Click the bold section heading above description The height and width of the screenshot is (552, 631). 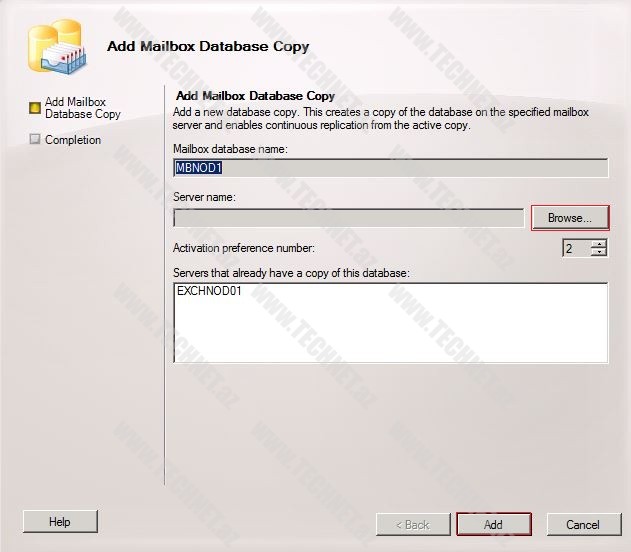[x=255, y=96]
